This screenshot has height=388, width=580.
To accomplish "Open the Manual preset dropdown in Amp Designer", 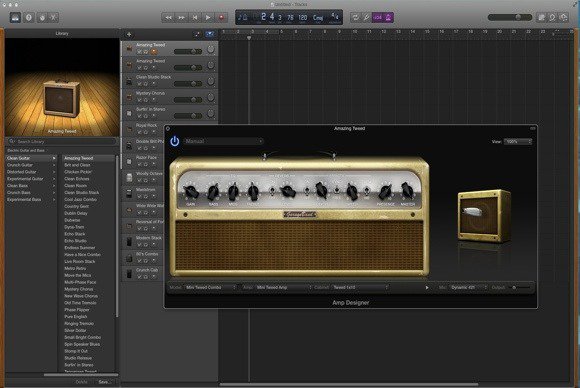I will pos(224,141).
